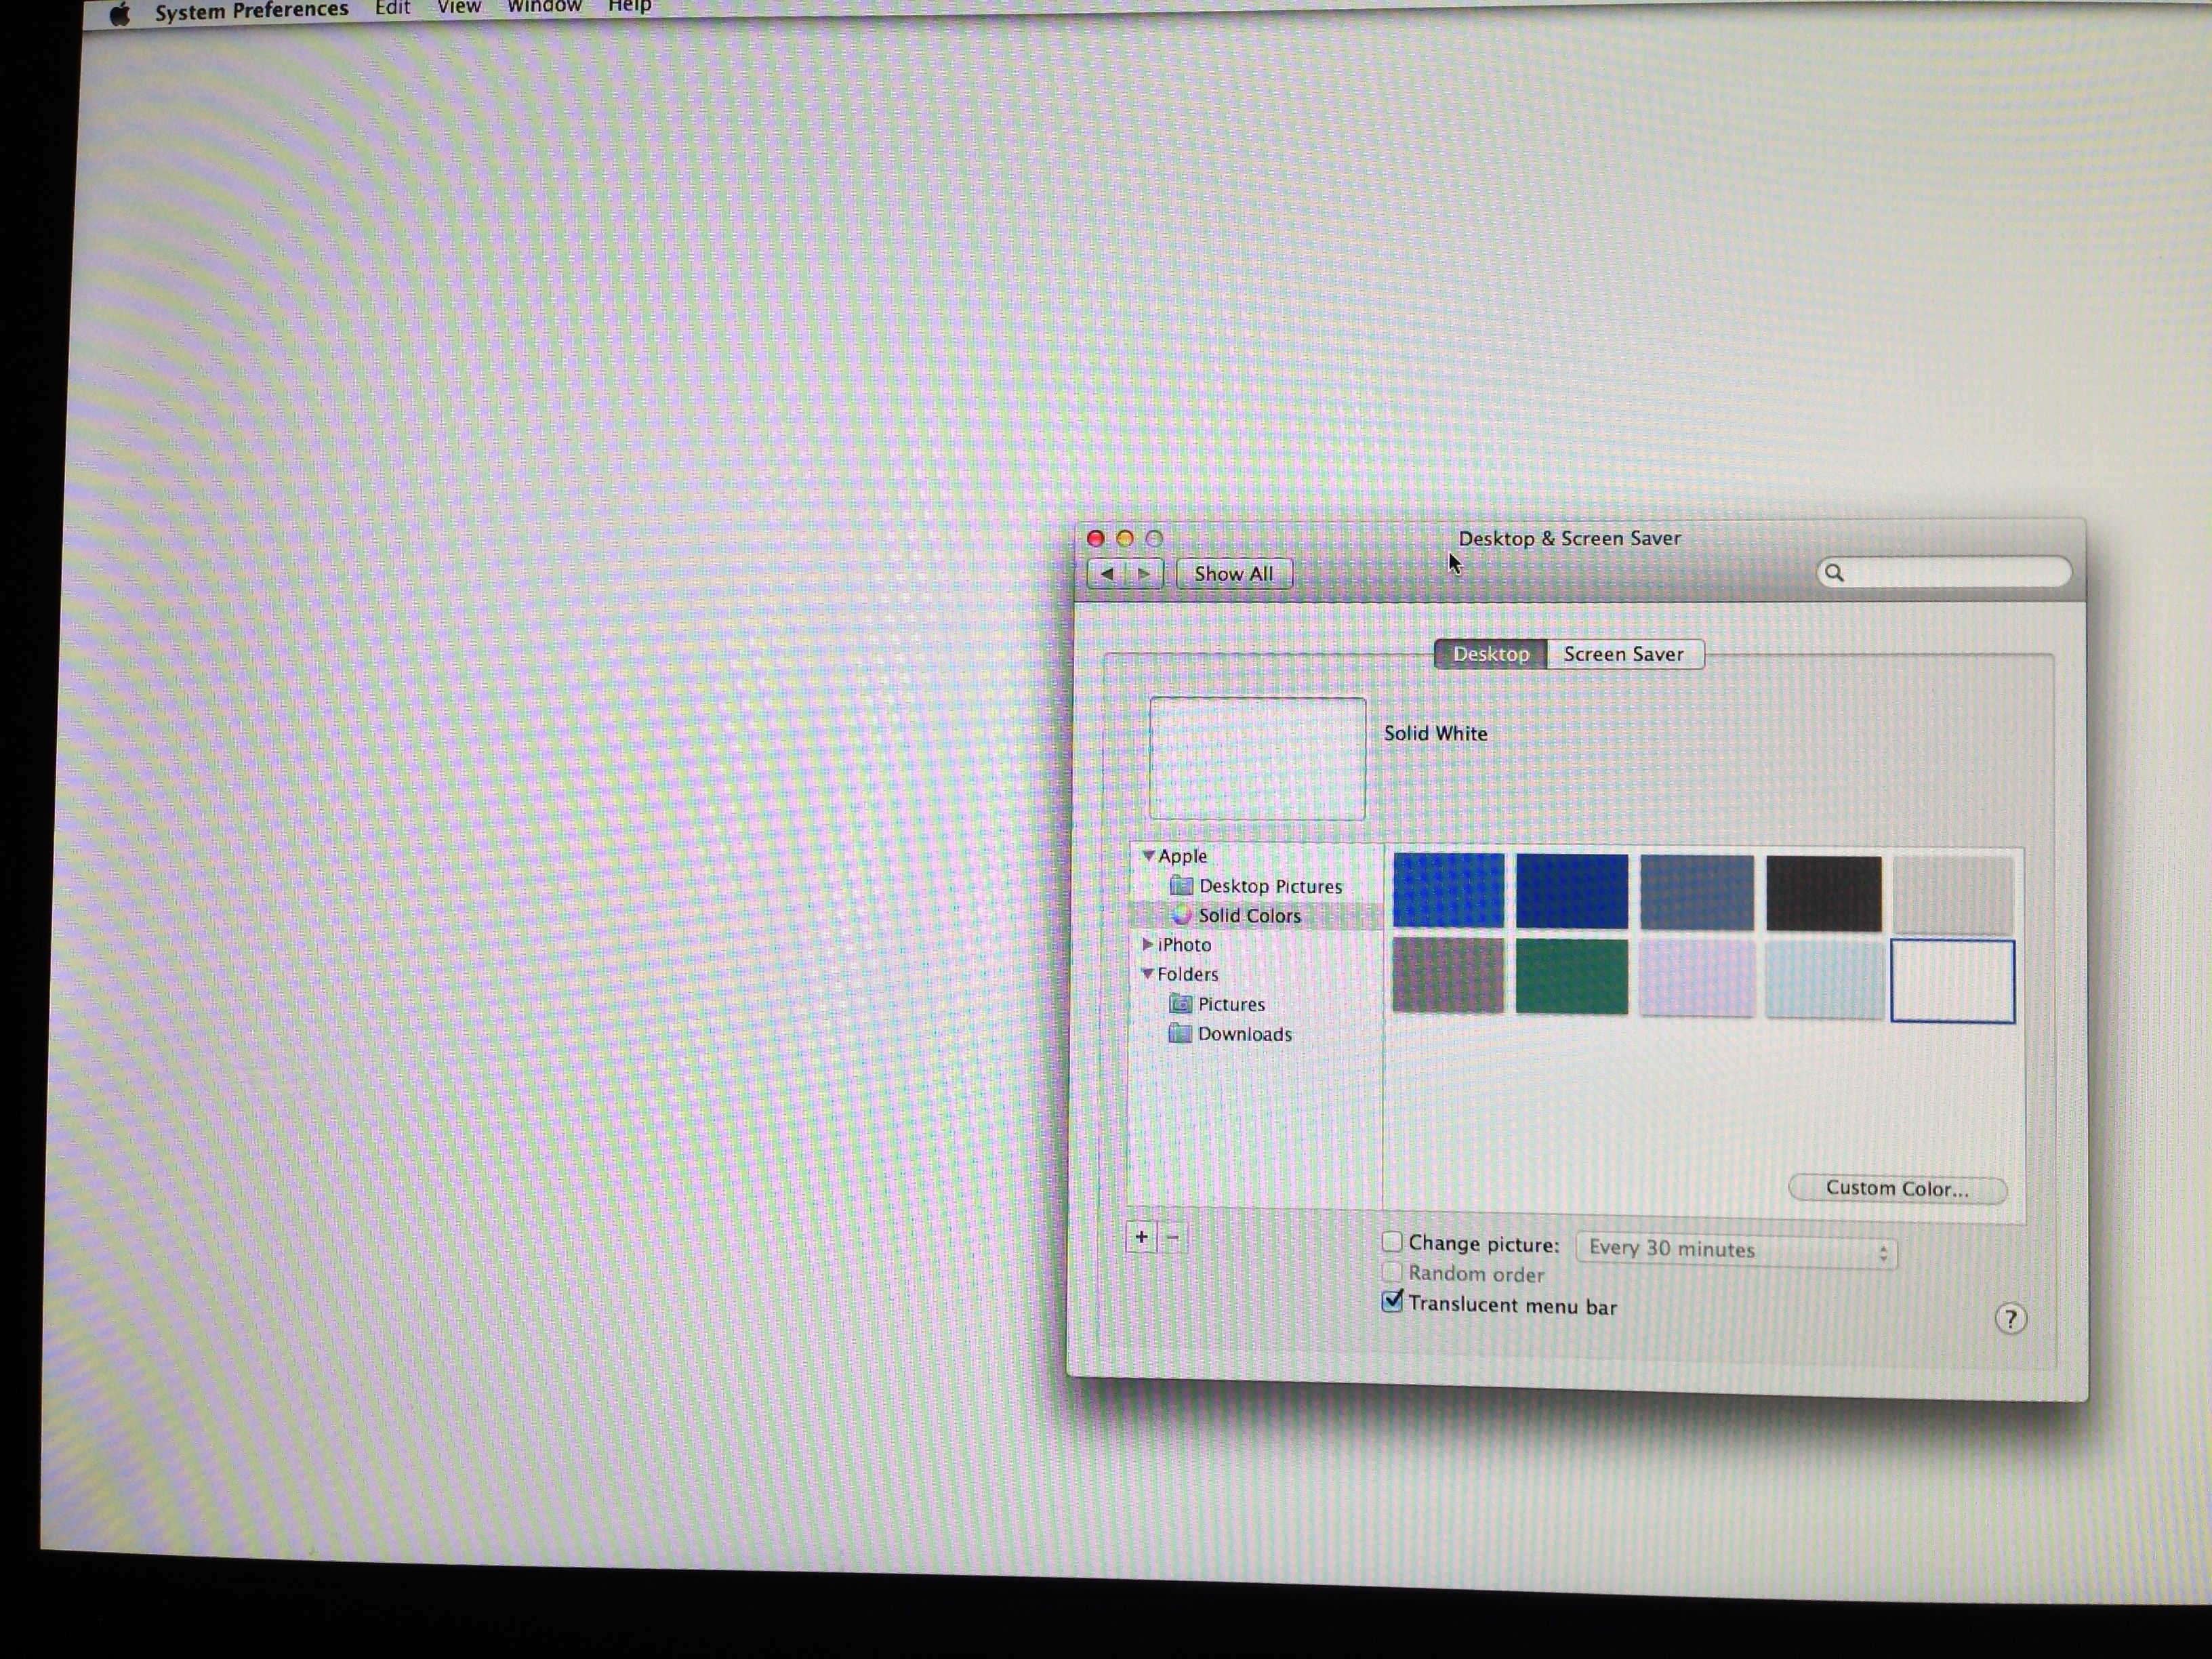Disable the Translucent menu bar checkbox
The image size is (2212, 1659).
(1392, 1302)
